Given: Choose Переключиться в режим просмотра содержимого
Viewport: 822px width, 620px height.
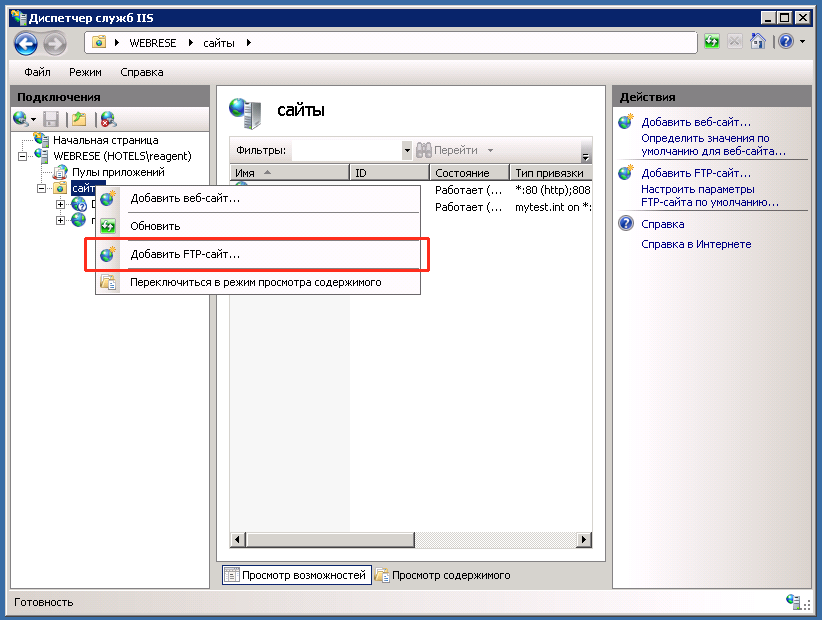Looking at the screenshot, I should point(258,282).
